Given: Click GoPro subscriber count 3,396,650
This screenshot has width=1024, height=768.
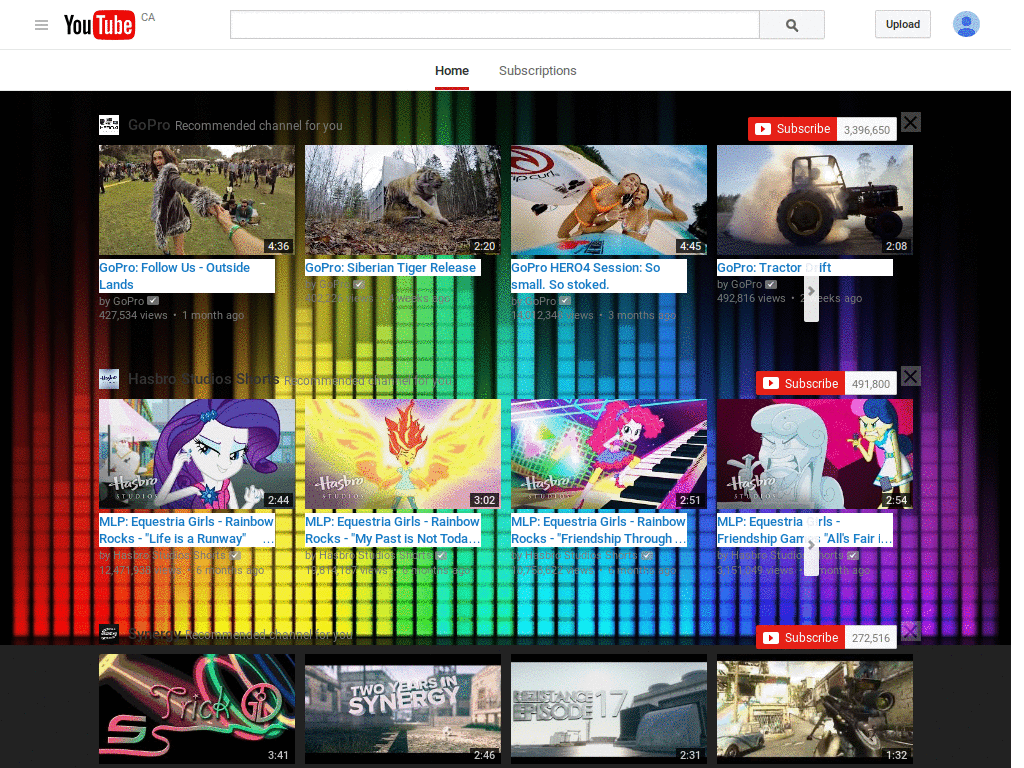Looking at the screenshot, I should [867, 129].
